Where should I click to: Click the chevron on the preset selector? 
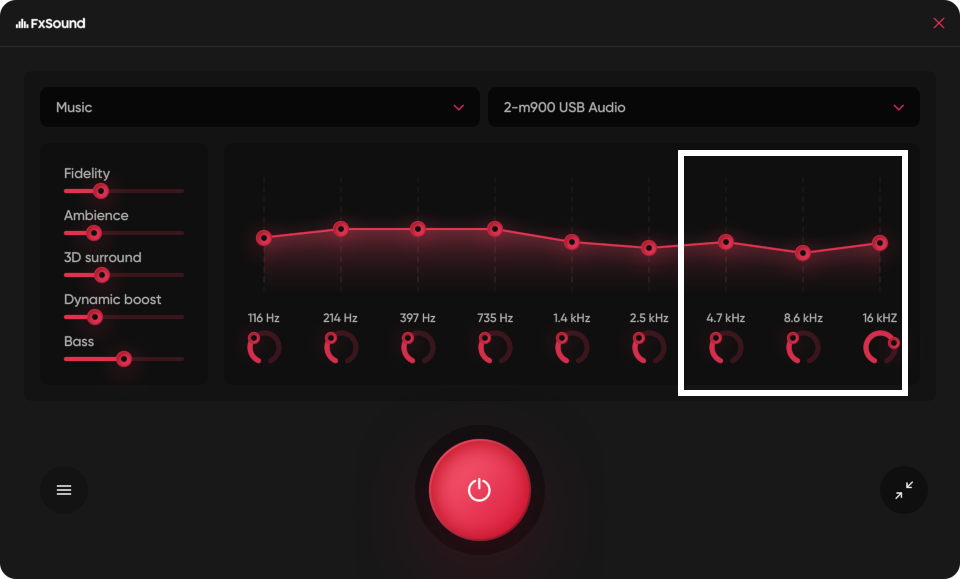tap(460, 107)
